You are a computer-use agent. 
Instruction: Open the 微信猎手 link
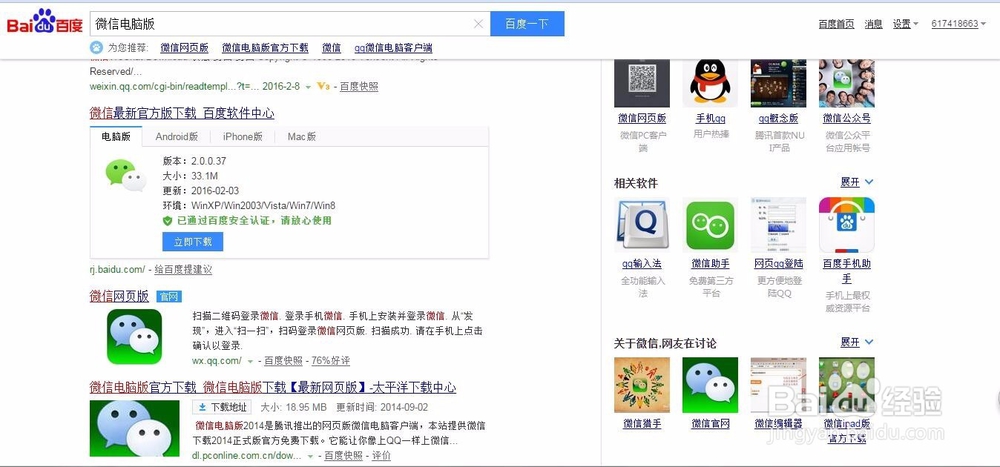642,424
